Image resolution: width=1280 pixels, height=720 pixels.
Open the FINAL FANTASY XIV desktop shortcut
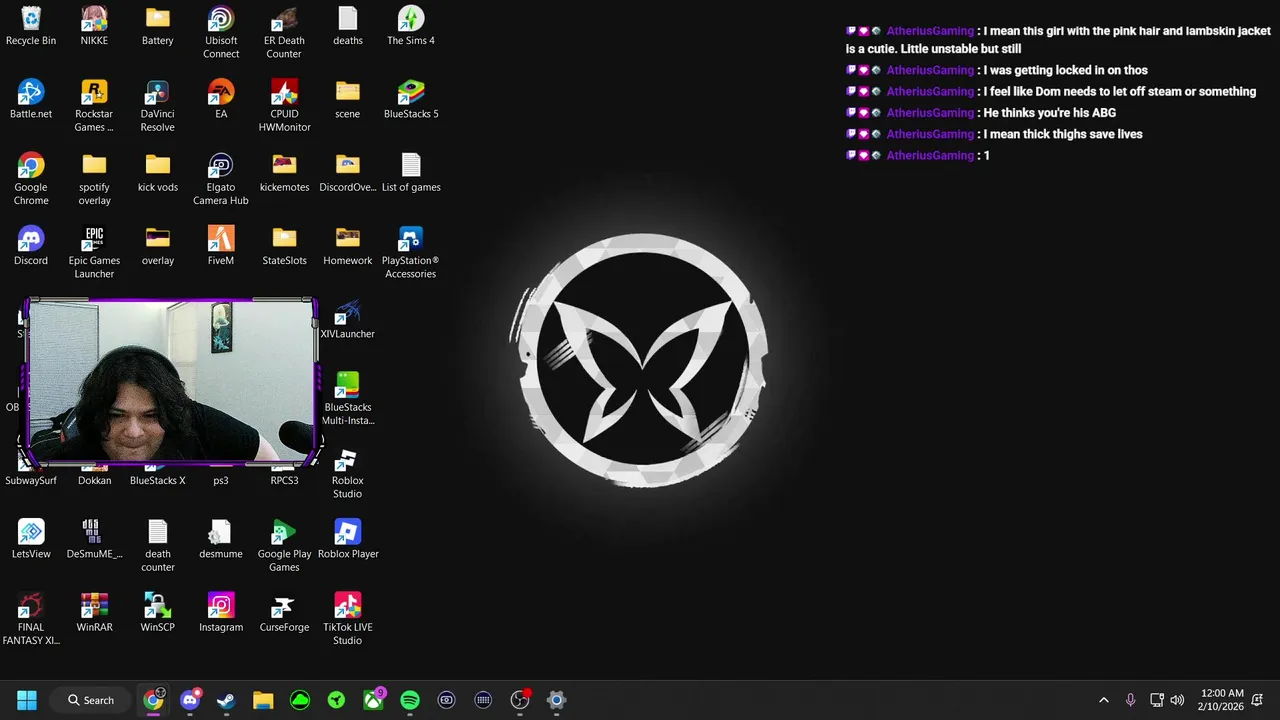31,620
